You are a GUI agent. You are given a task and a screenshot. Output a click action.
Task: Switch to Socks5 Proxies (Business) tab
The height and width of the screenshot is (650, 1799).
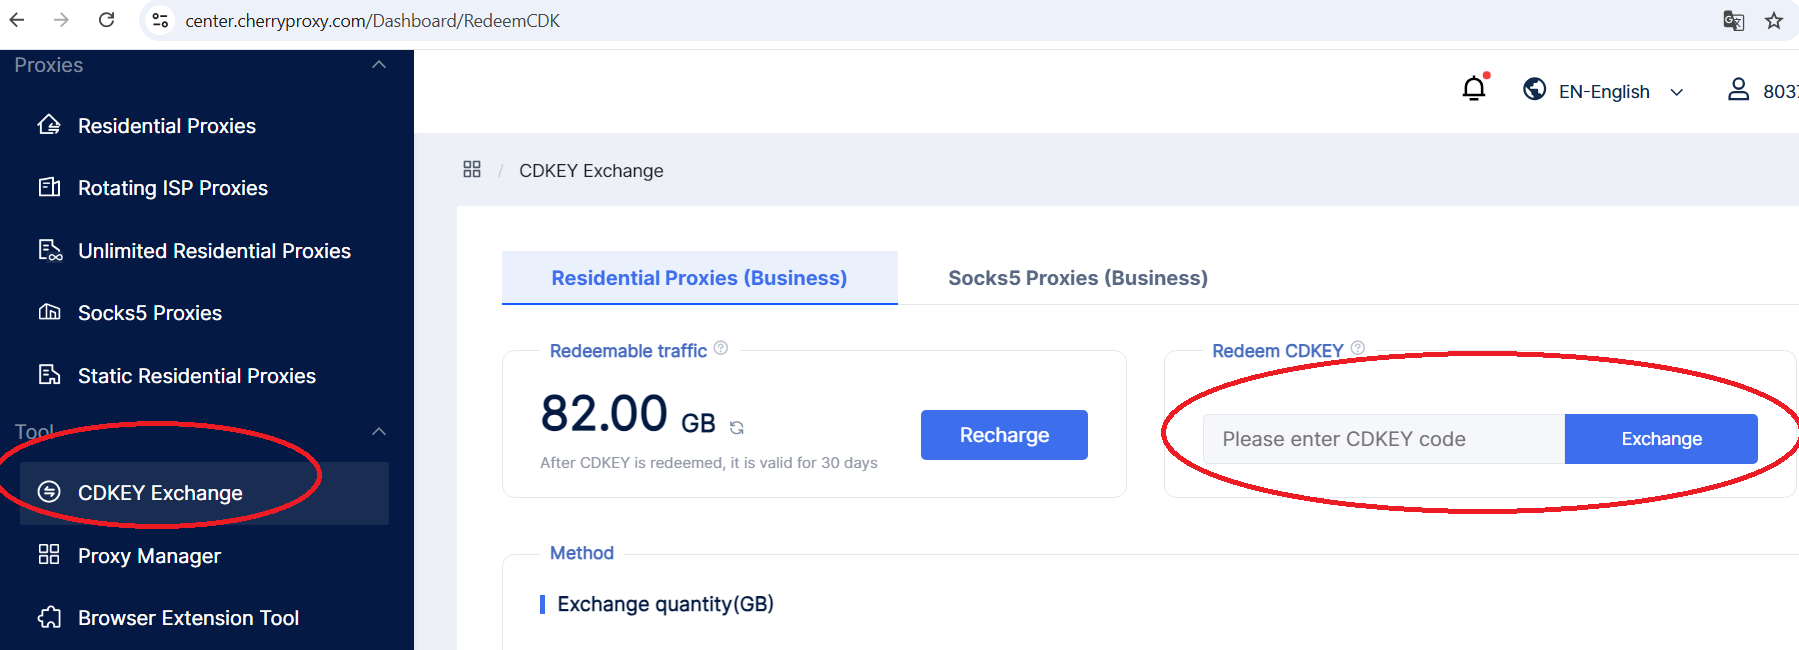pos(1077,278)
